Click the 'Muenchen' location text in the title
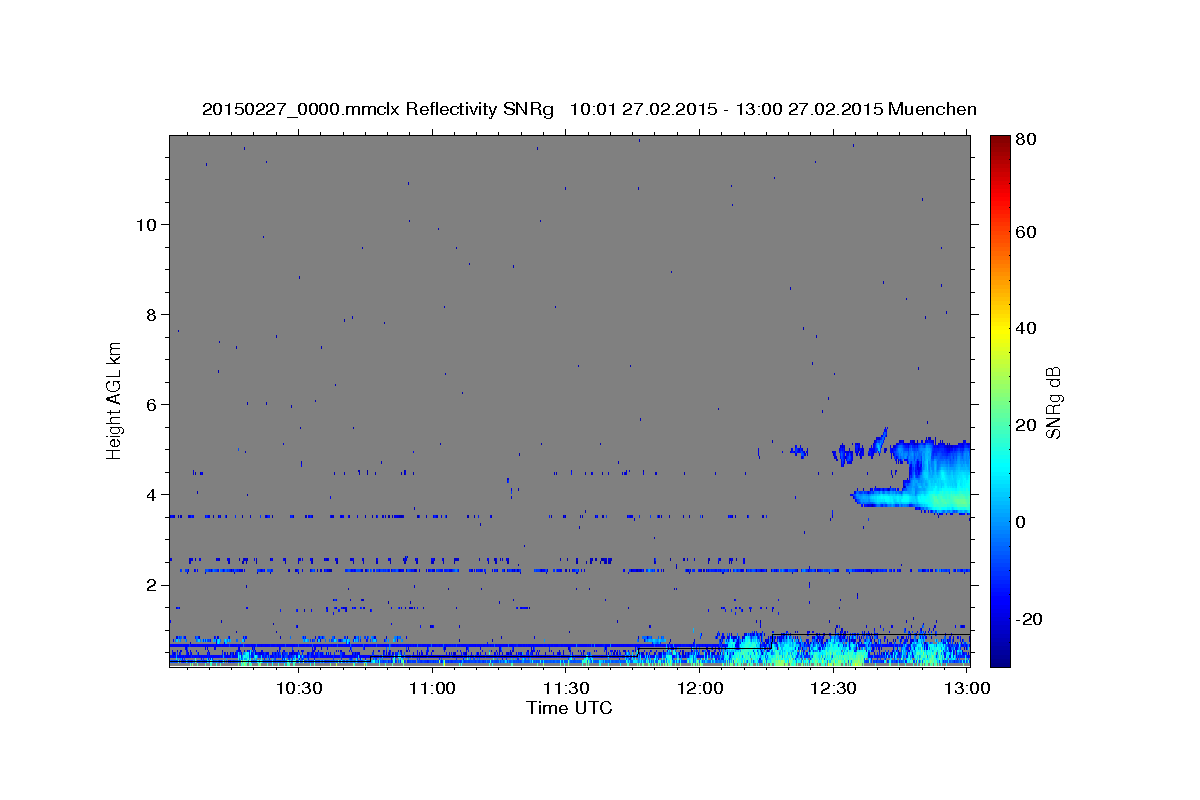The height and width of the screenshot is (800, 1200). [932, 109]
